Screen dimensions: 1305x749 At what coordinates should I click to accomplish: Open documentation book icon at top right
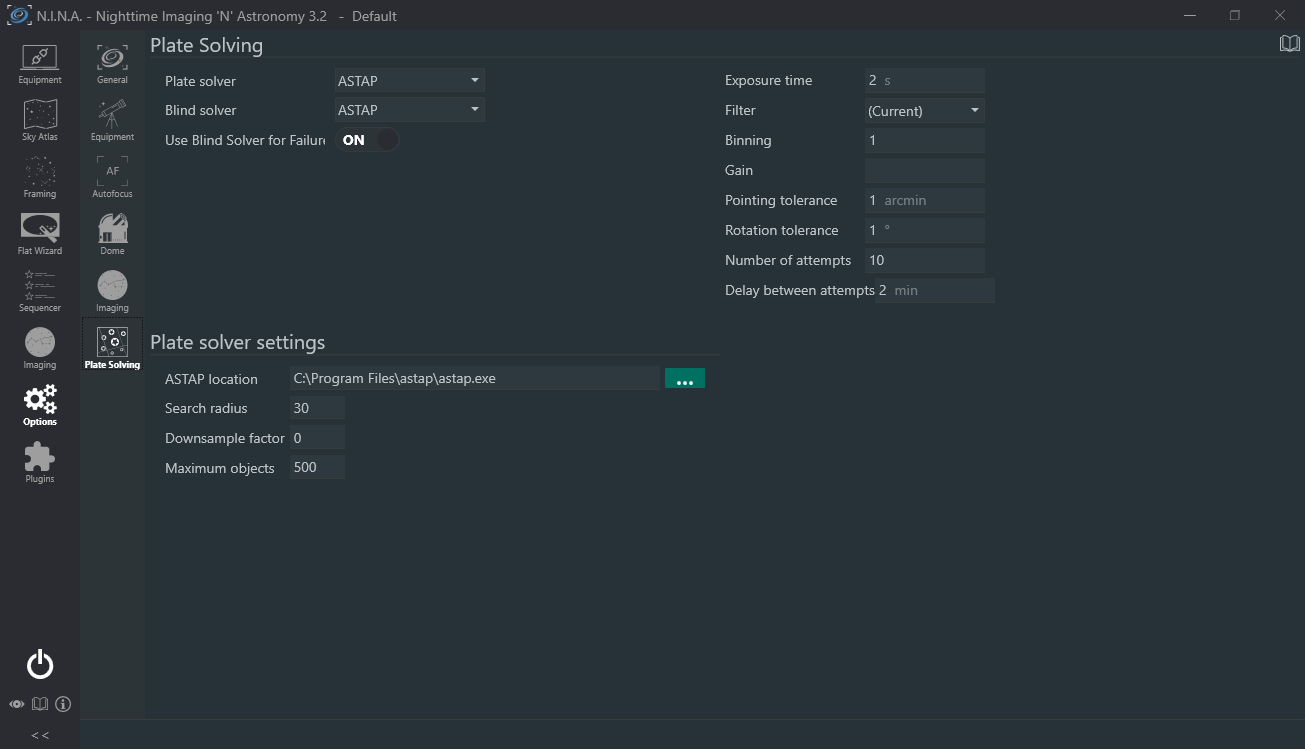click(x=1289, y=44)
